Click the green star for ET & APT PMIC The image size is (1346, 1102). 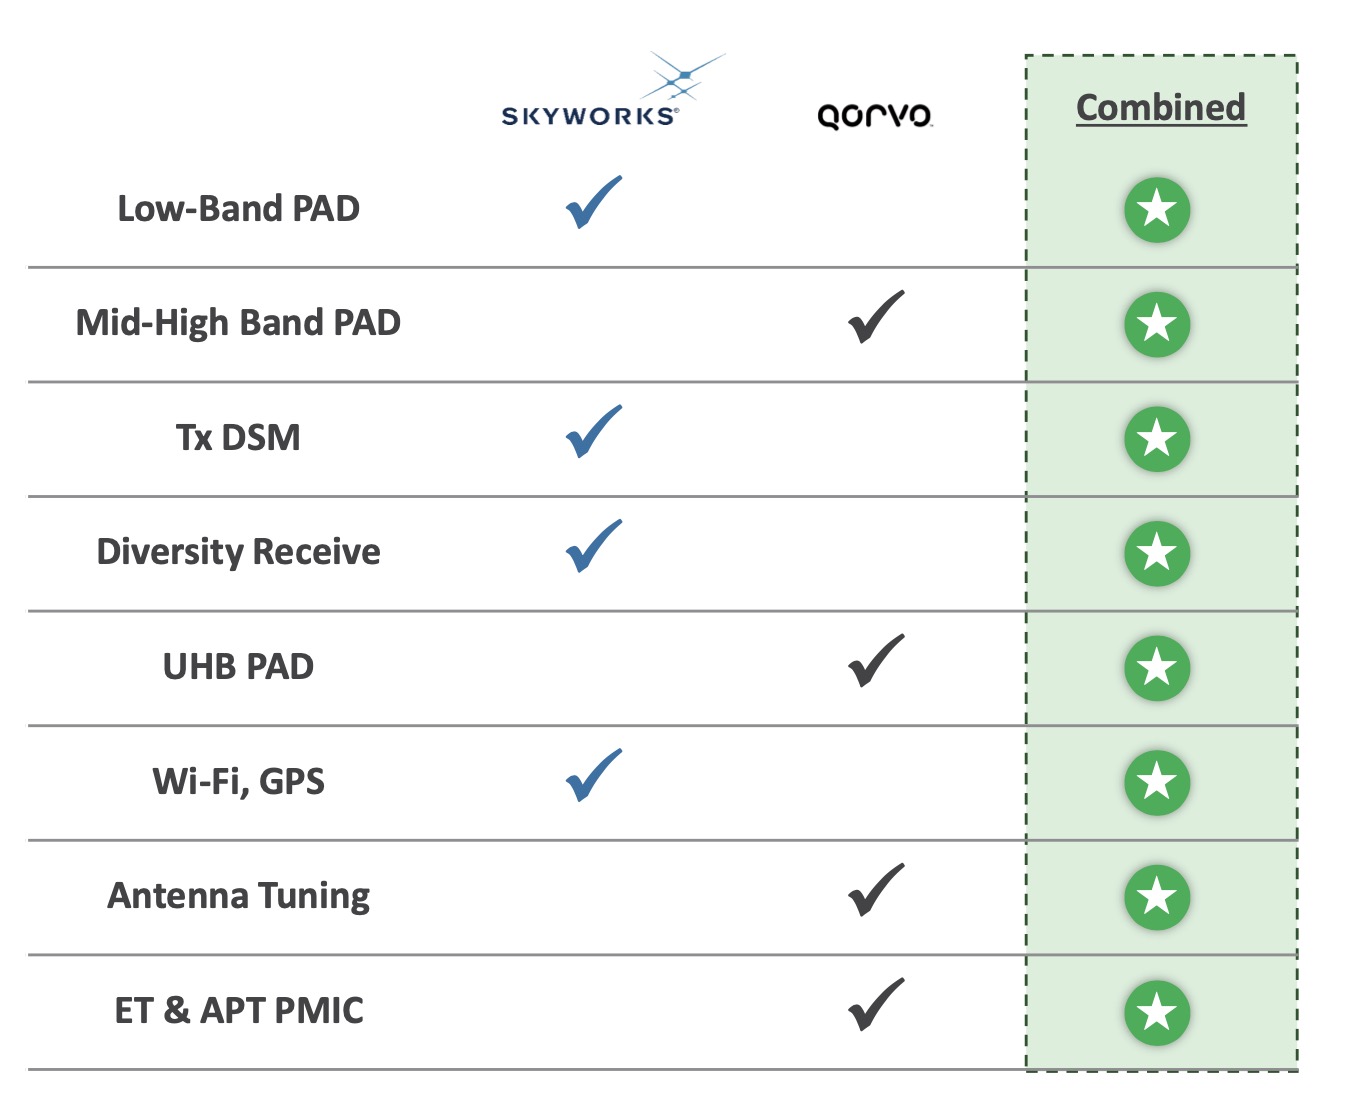coord(1157,1012)
